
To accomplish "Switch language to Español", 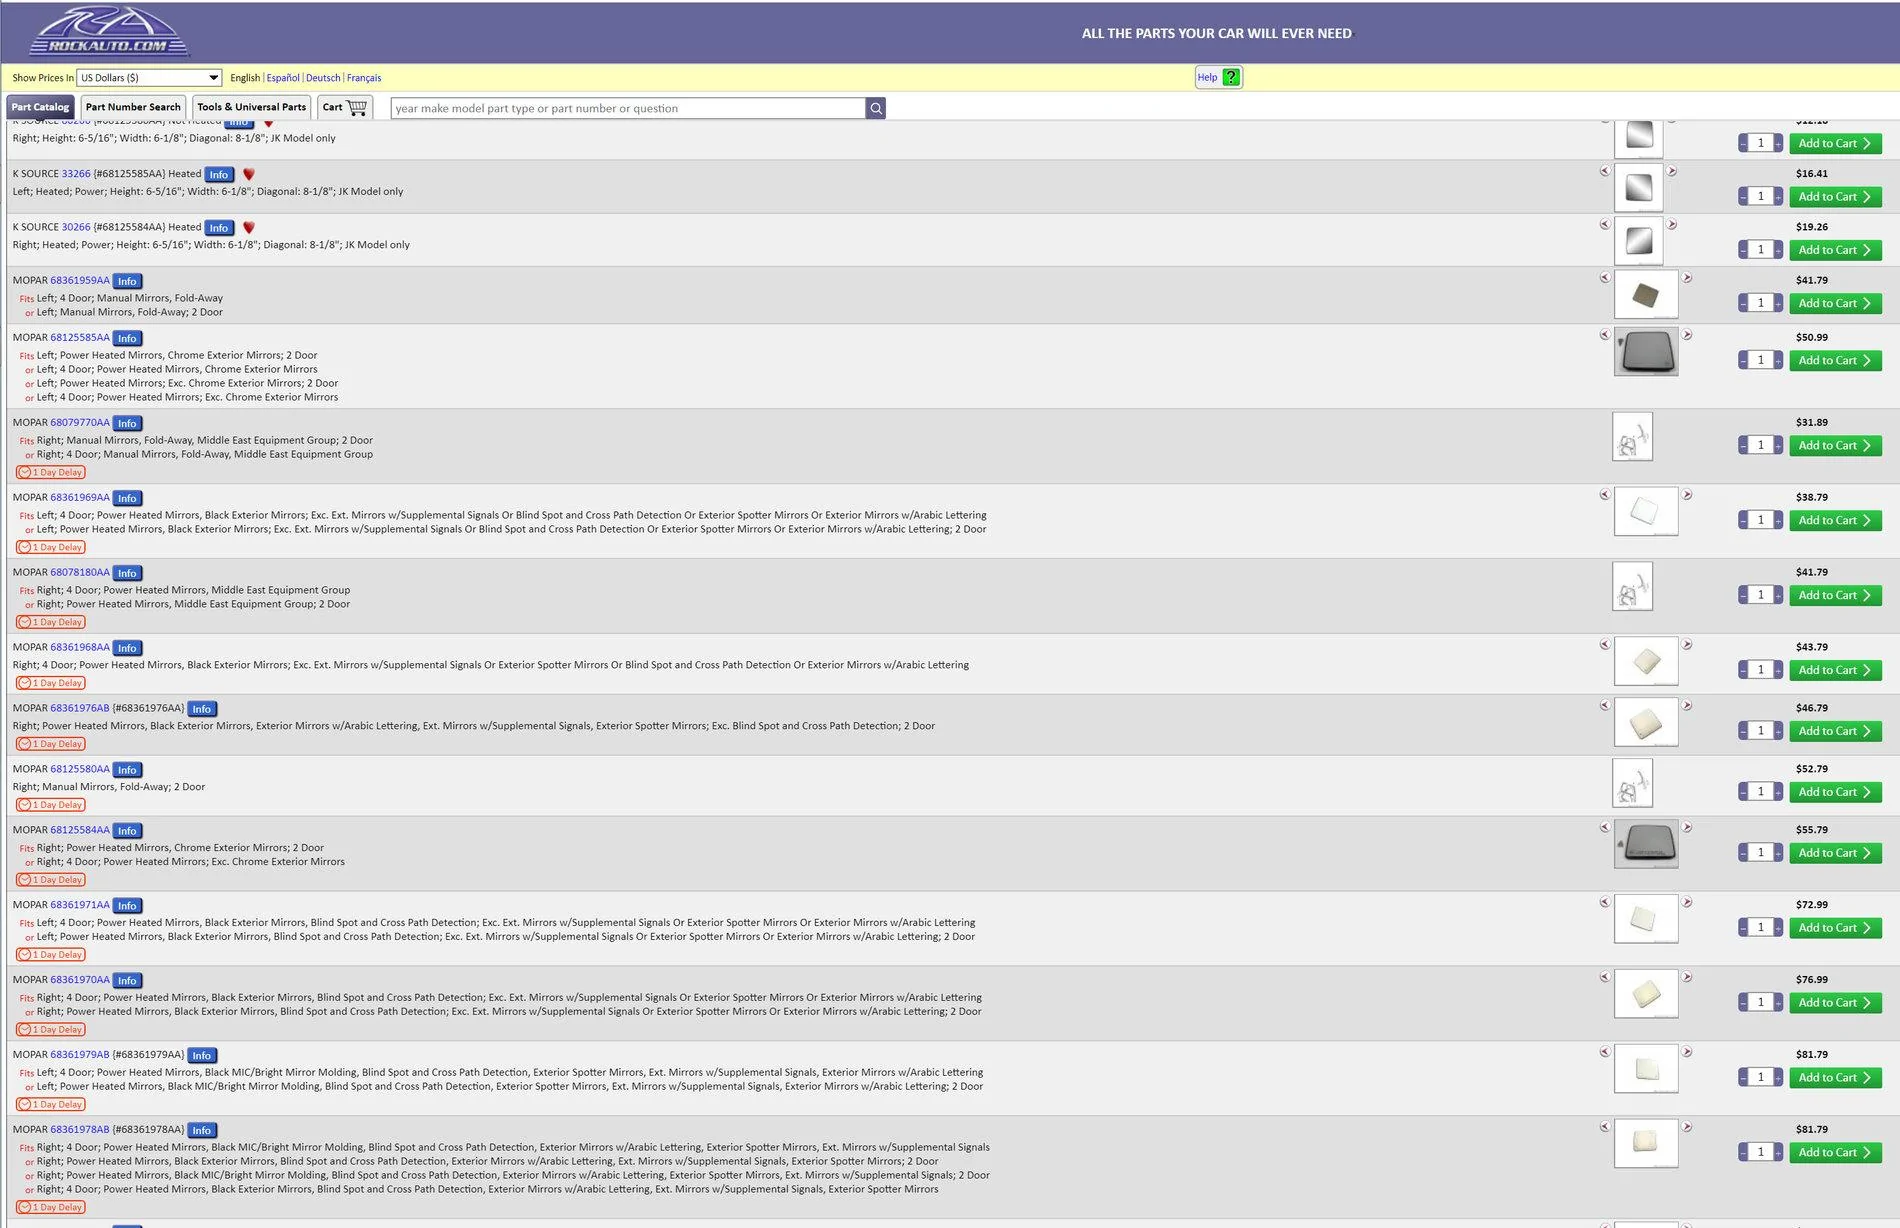I will (283, 78).
